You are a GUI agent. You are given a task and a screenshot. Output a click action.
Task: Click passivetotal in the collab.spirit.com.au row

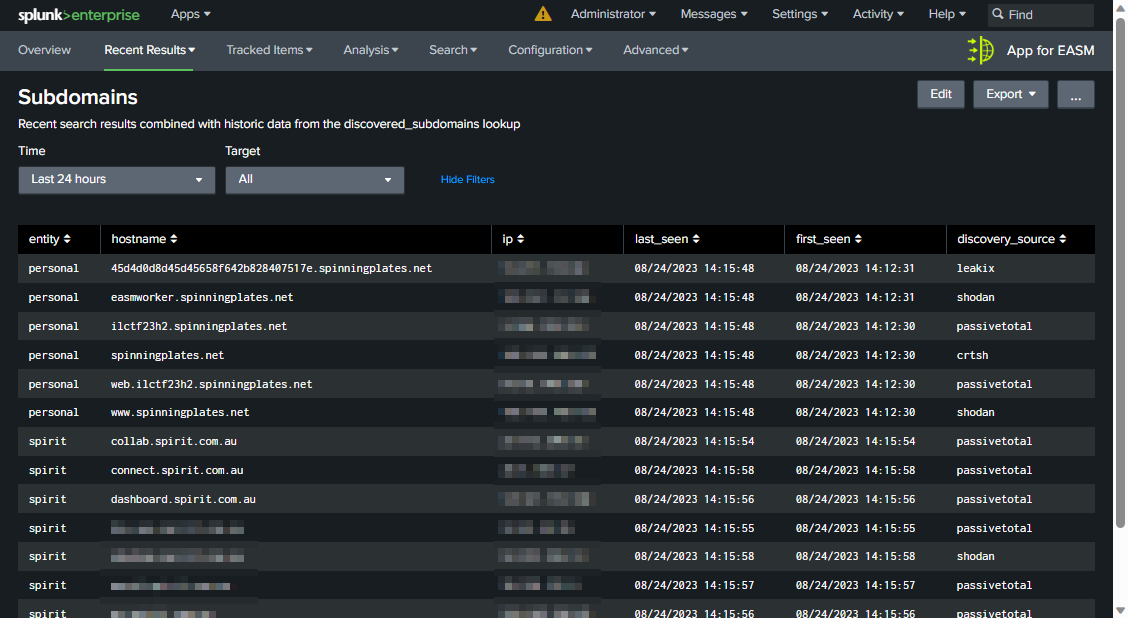(x=994, y=441)
